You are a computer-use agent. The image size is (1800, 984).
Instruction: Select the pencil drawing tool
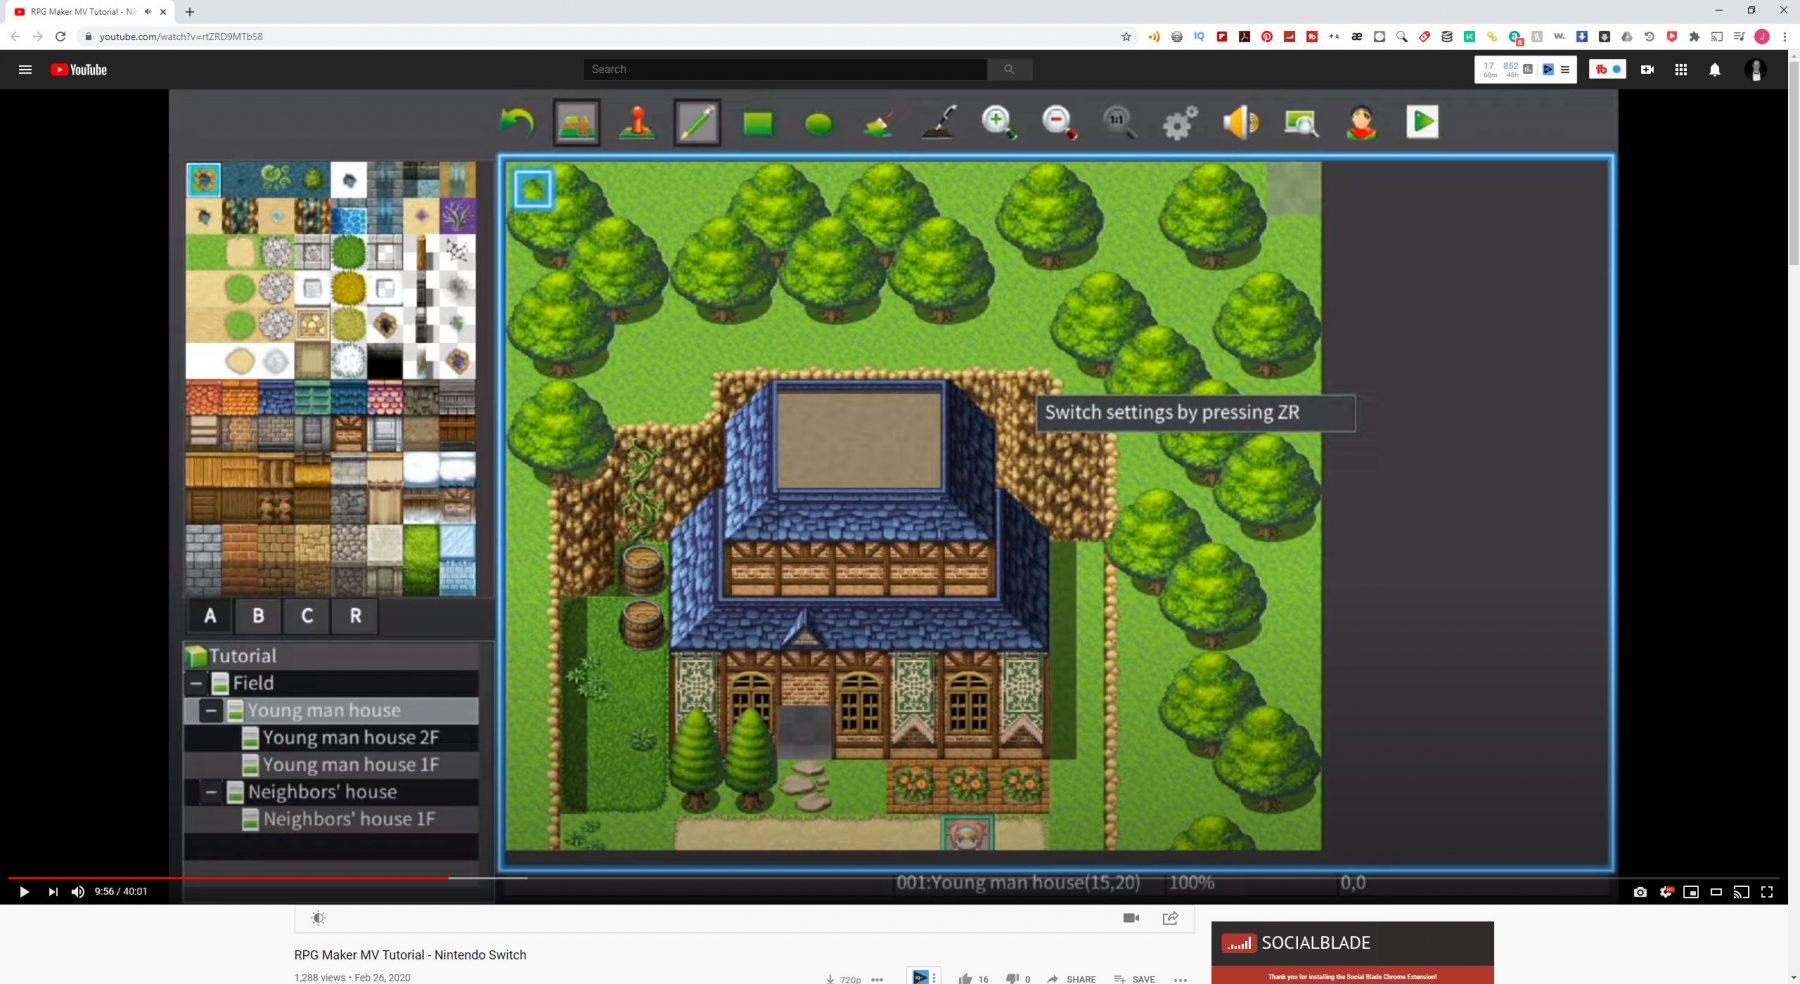coord(697,123)
